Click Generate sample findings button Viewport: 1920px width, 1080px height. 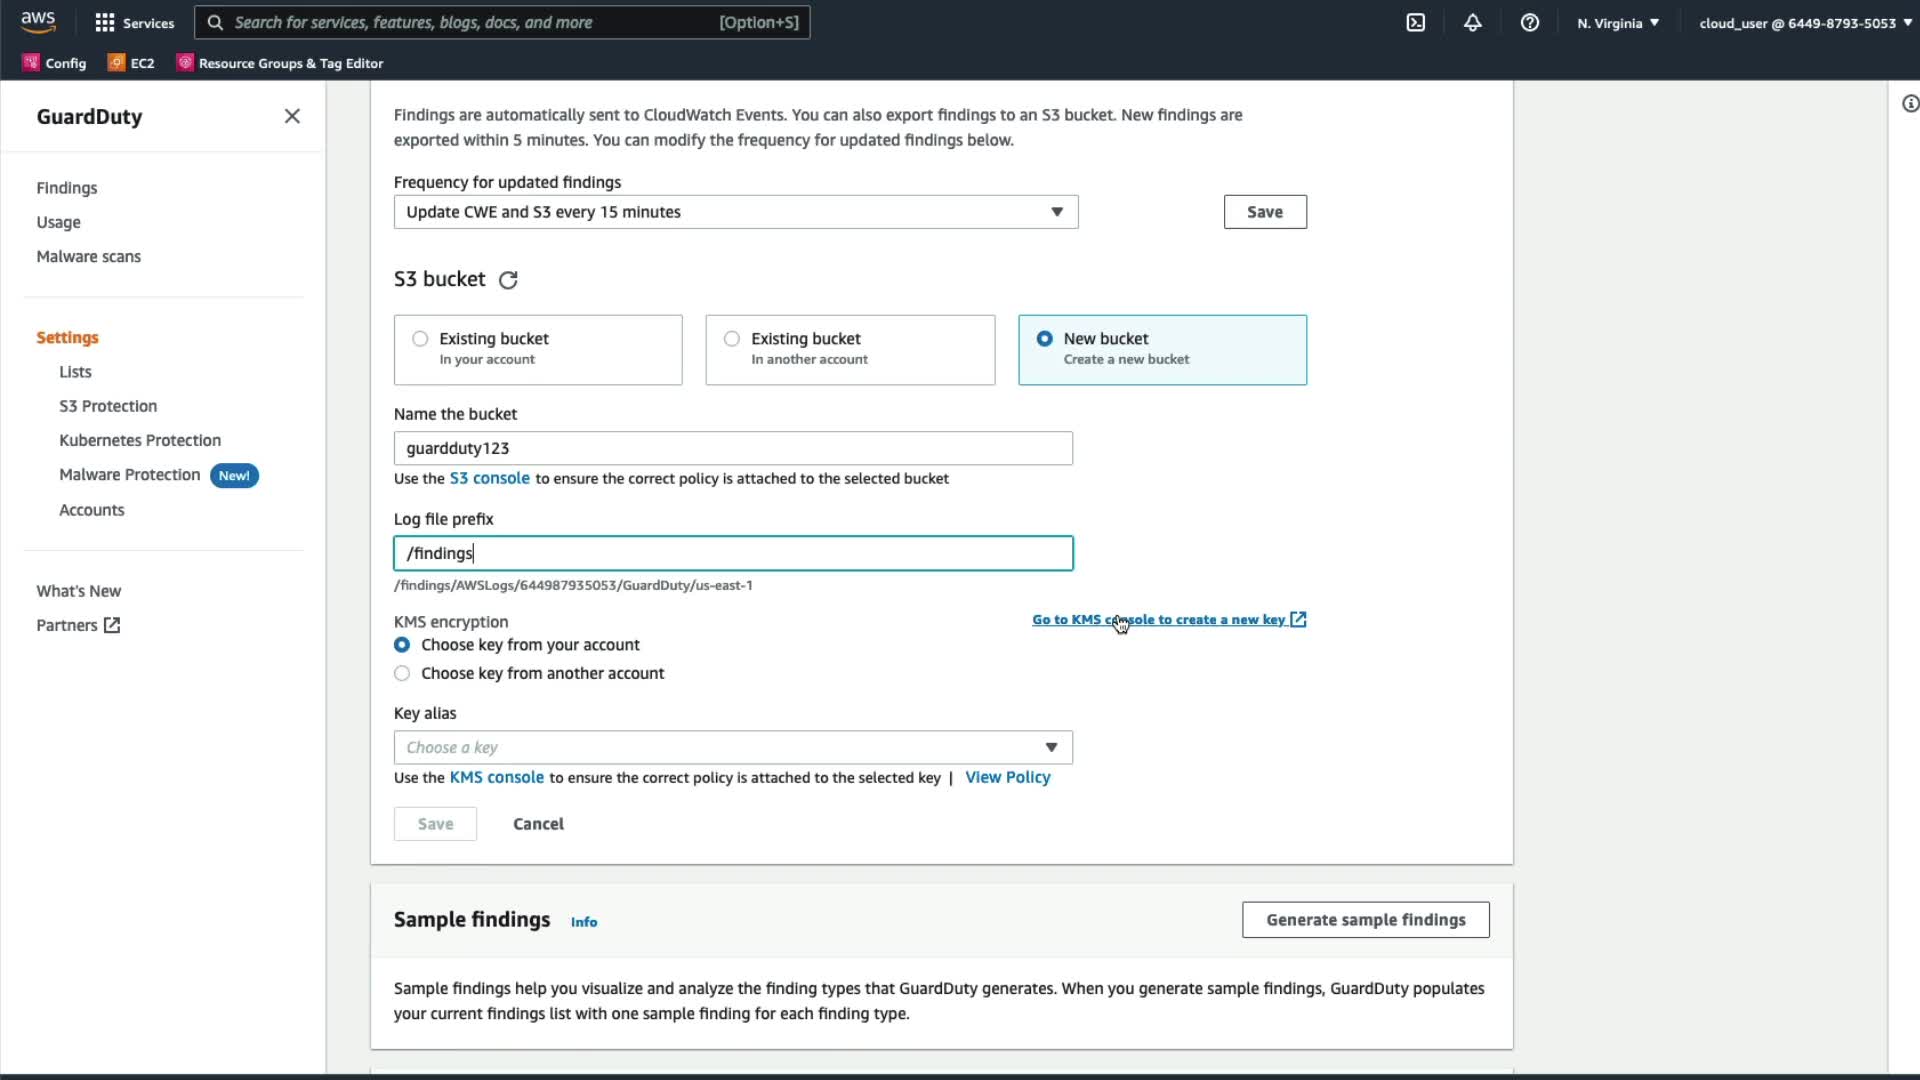(1365, 920)
